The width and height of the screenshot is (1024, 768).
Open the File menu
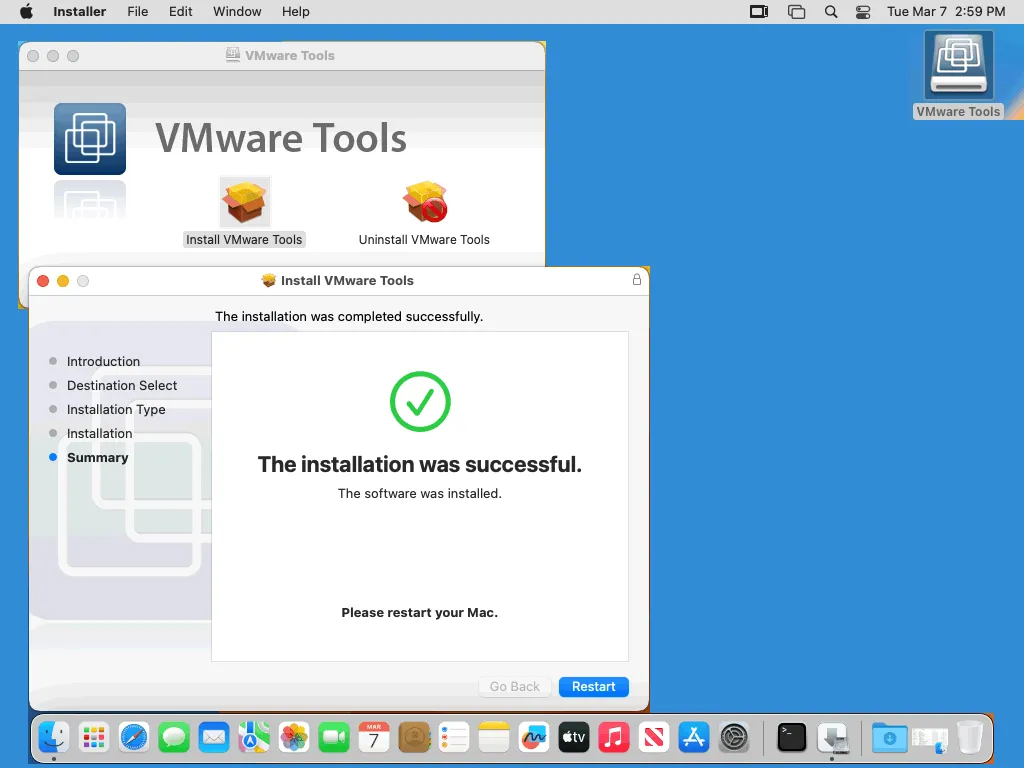138,12
